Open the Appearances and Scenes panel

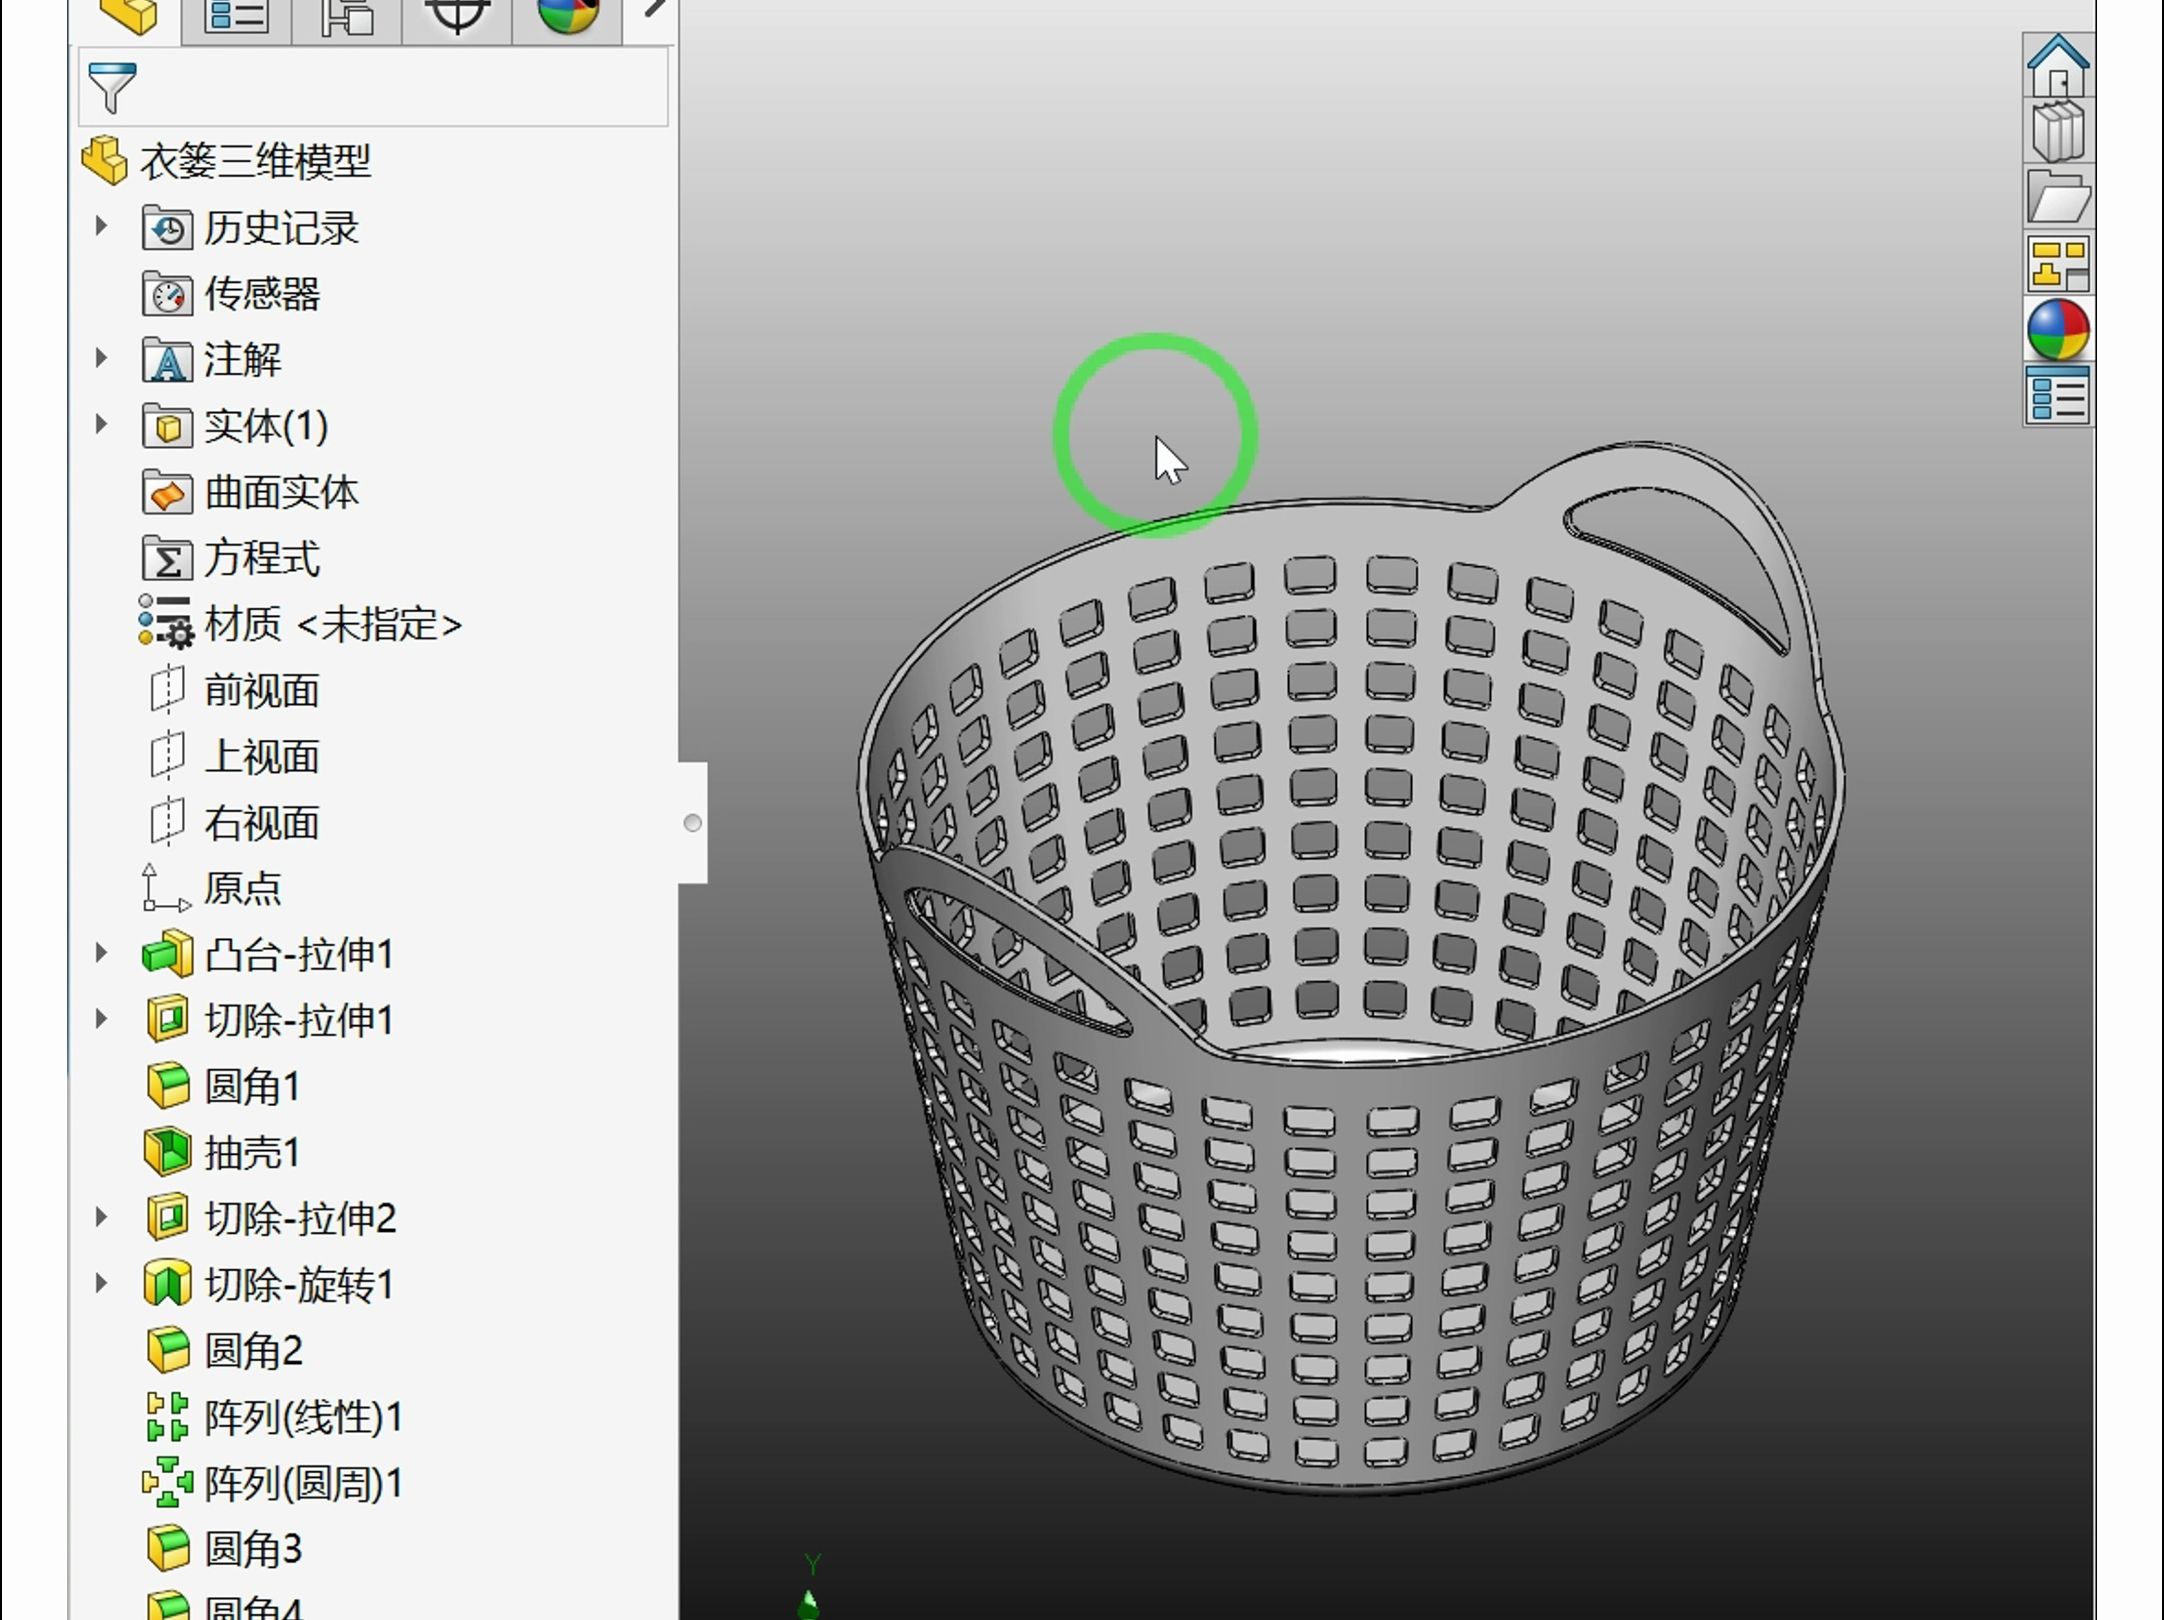click(x=2057, y=330)
